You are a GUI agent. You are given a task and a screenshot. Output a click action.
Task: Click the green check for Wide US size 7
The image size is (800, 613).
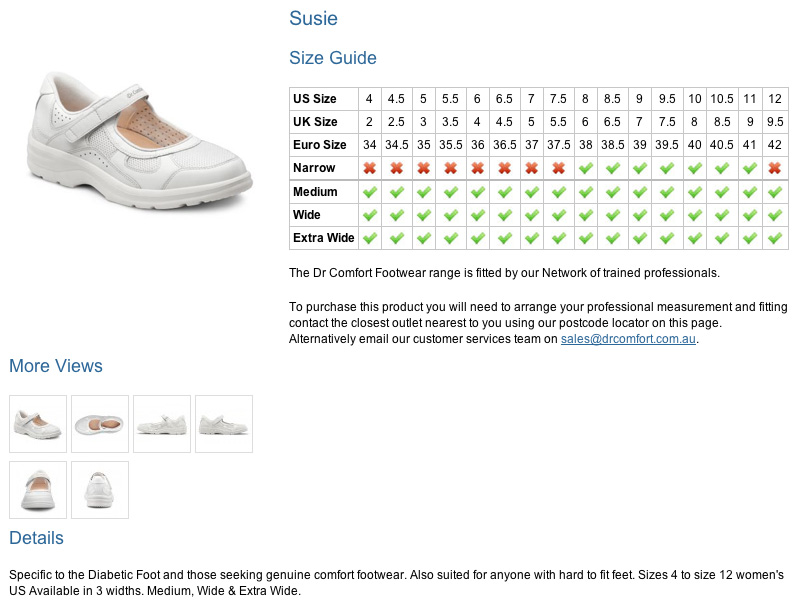(x=532, y=215)
